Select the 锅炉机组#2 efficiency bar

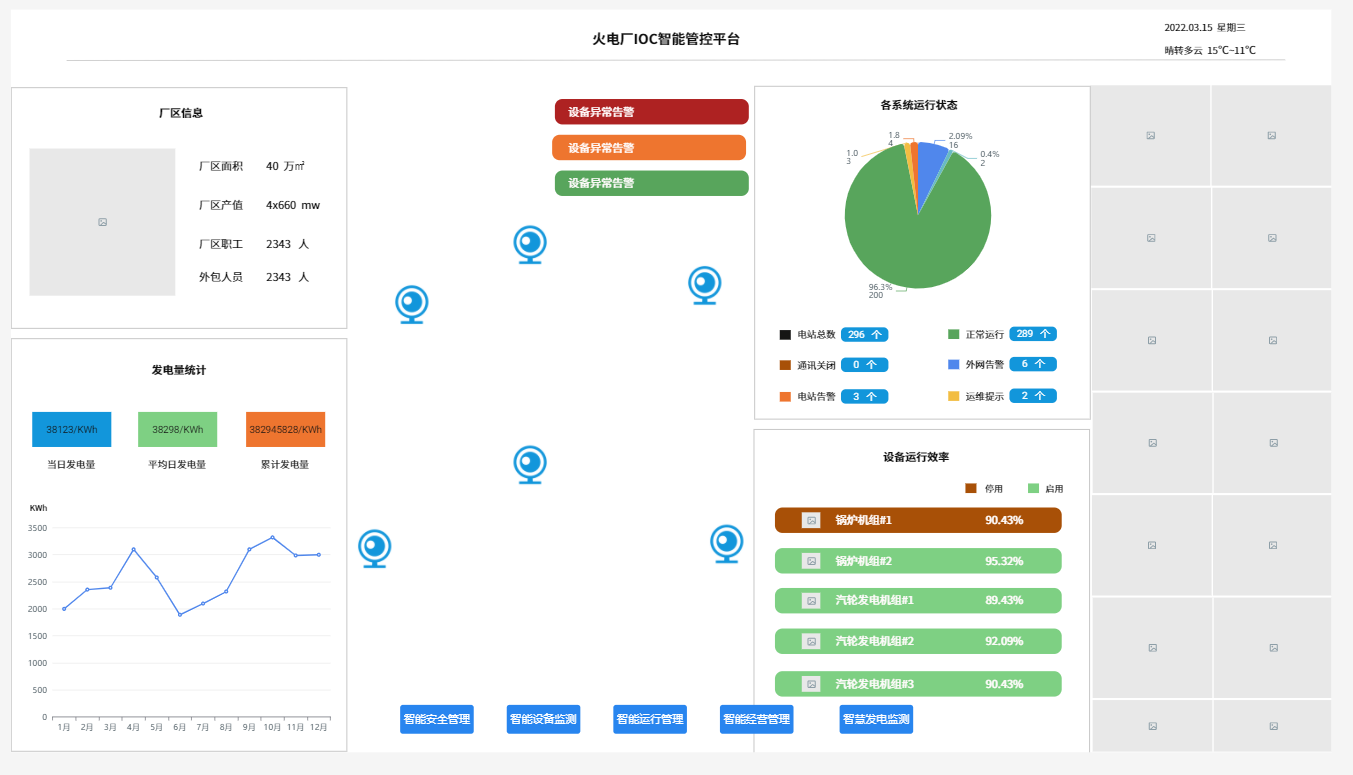coord(918,561)
